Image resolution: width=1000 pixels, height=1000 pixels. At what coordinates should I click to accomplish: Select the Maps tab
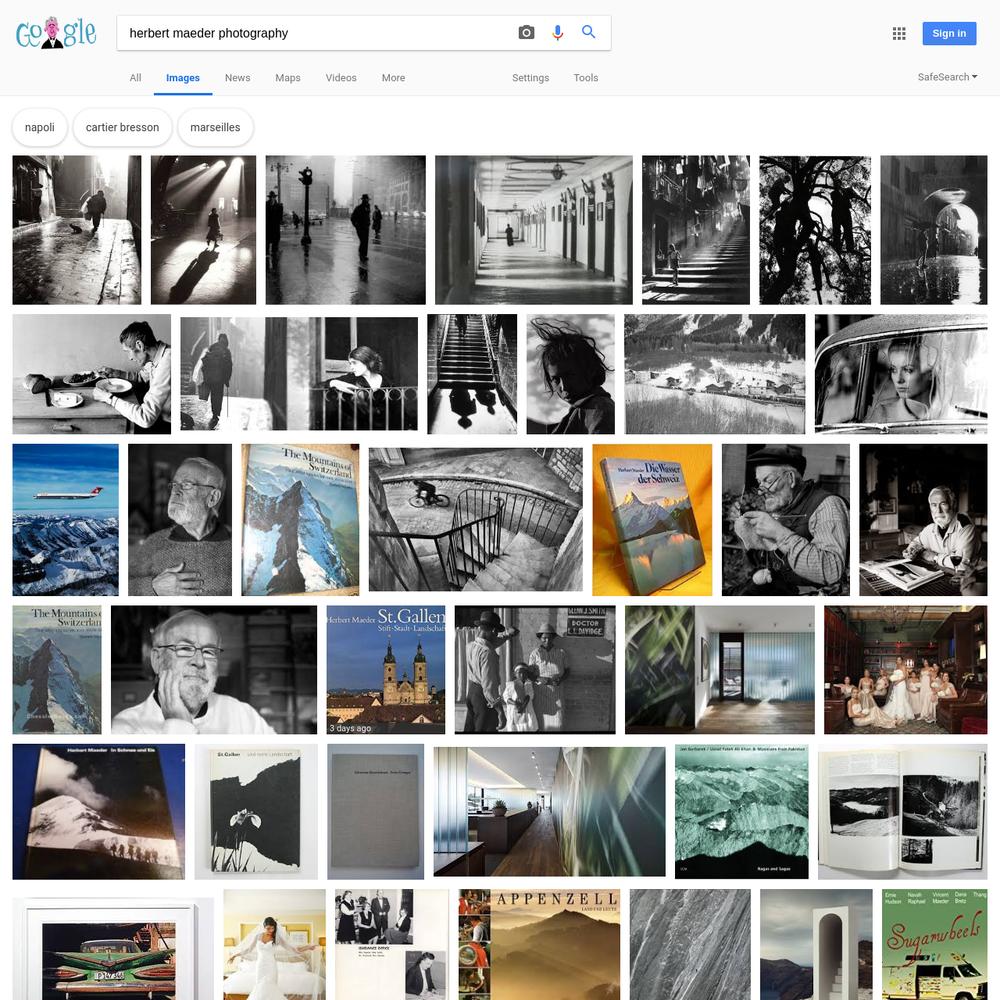click(288, 78)
